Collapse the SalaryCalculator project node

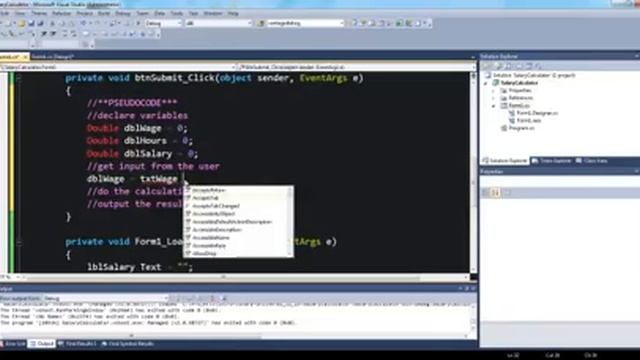(x=486, y=83)
